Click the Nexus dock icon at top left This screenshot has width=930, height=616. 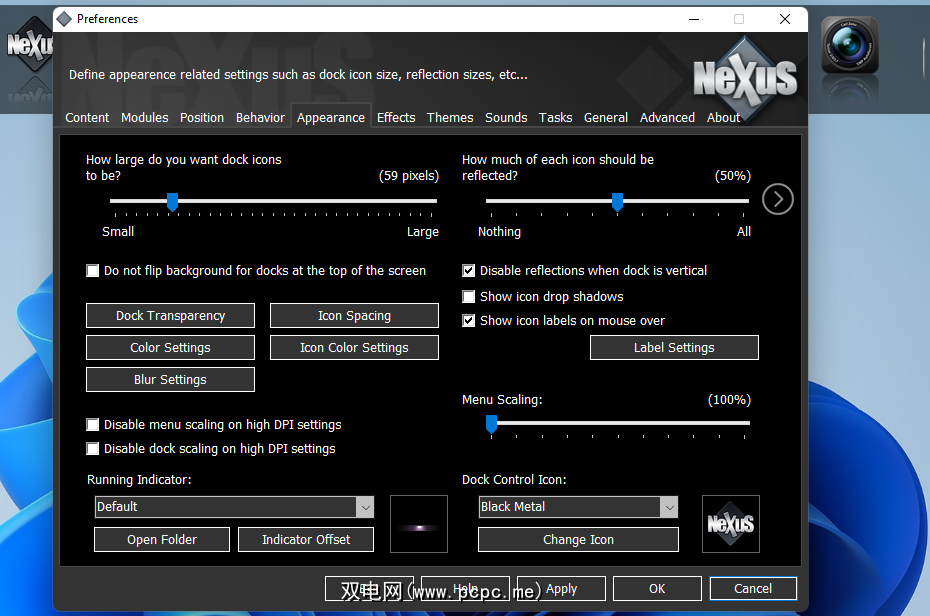(x=28, y=44)
